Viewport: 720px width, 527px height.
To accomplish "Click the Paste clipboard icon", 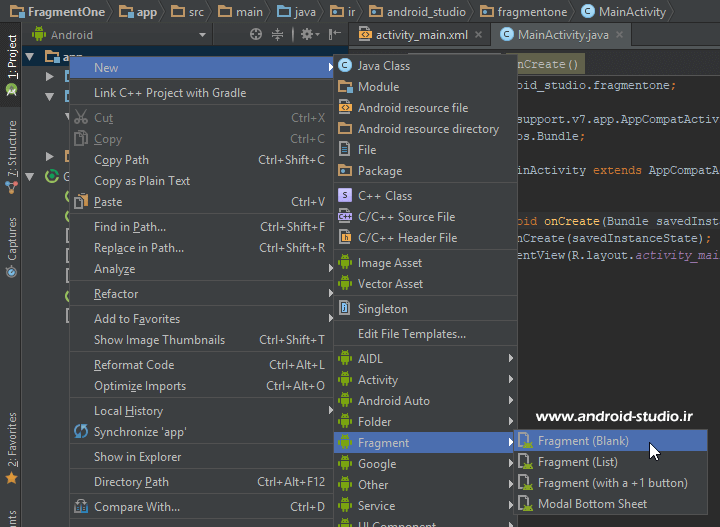I will (x=81, y=202).
